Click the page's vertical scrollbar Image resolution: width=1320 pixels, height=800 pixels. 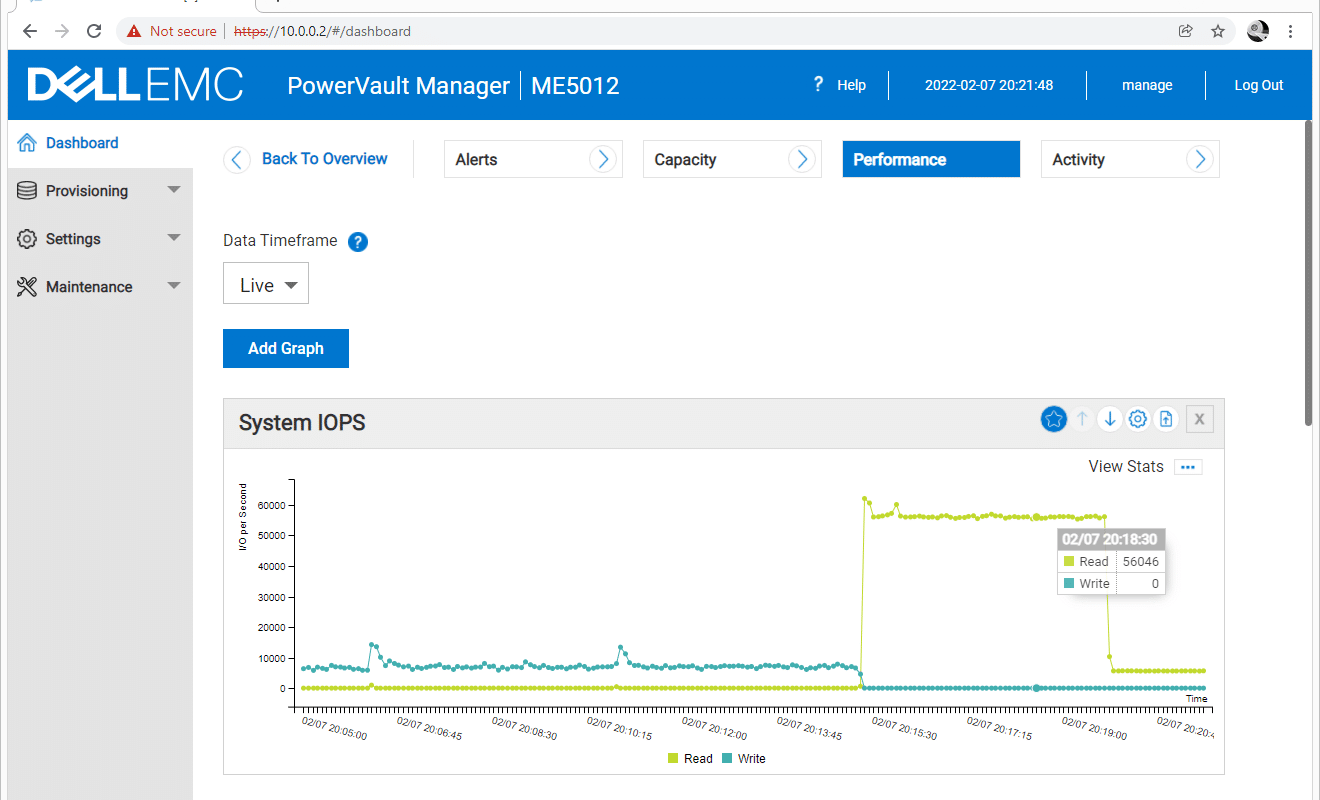click(1309, 272)
